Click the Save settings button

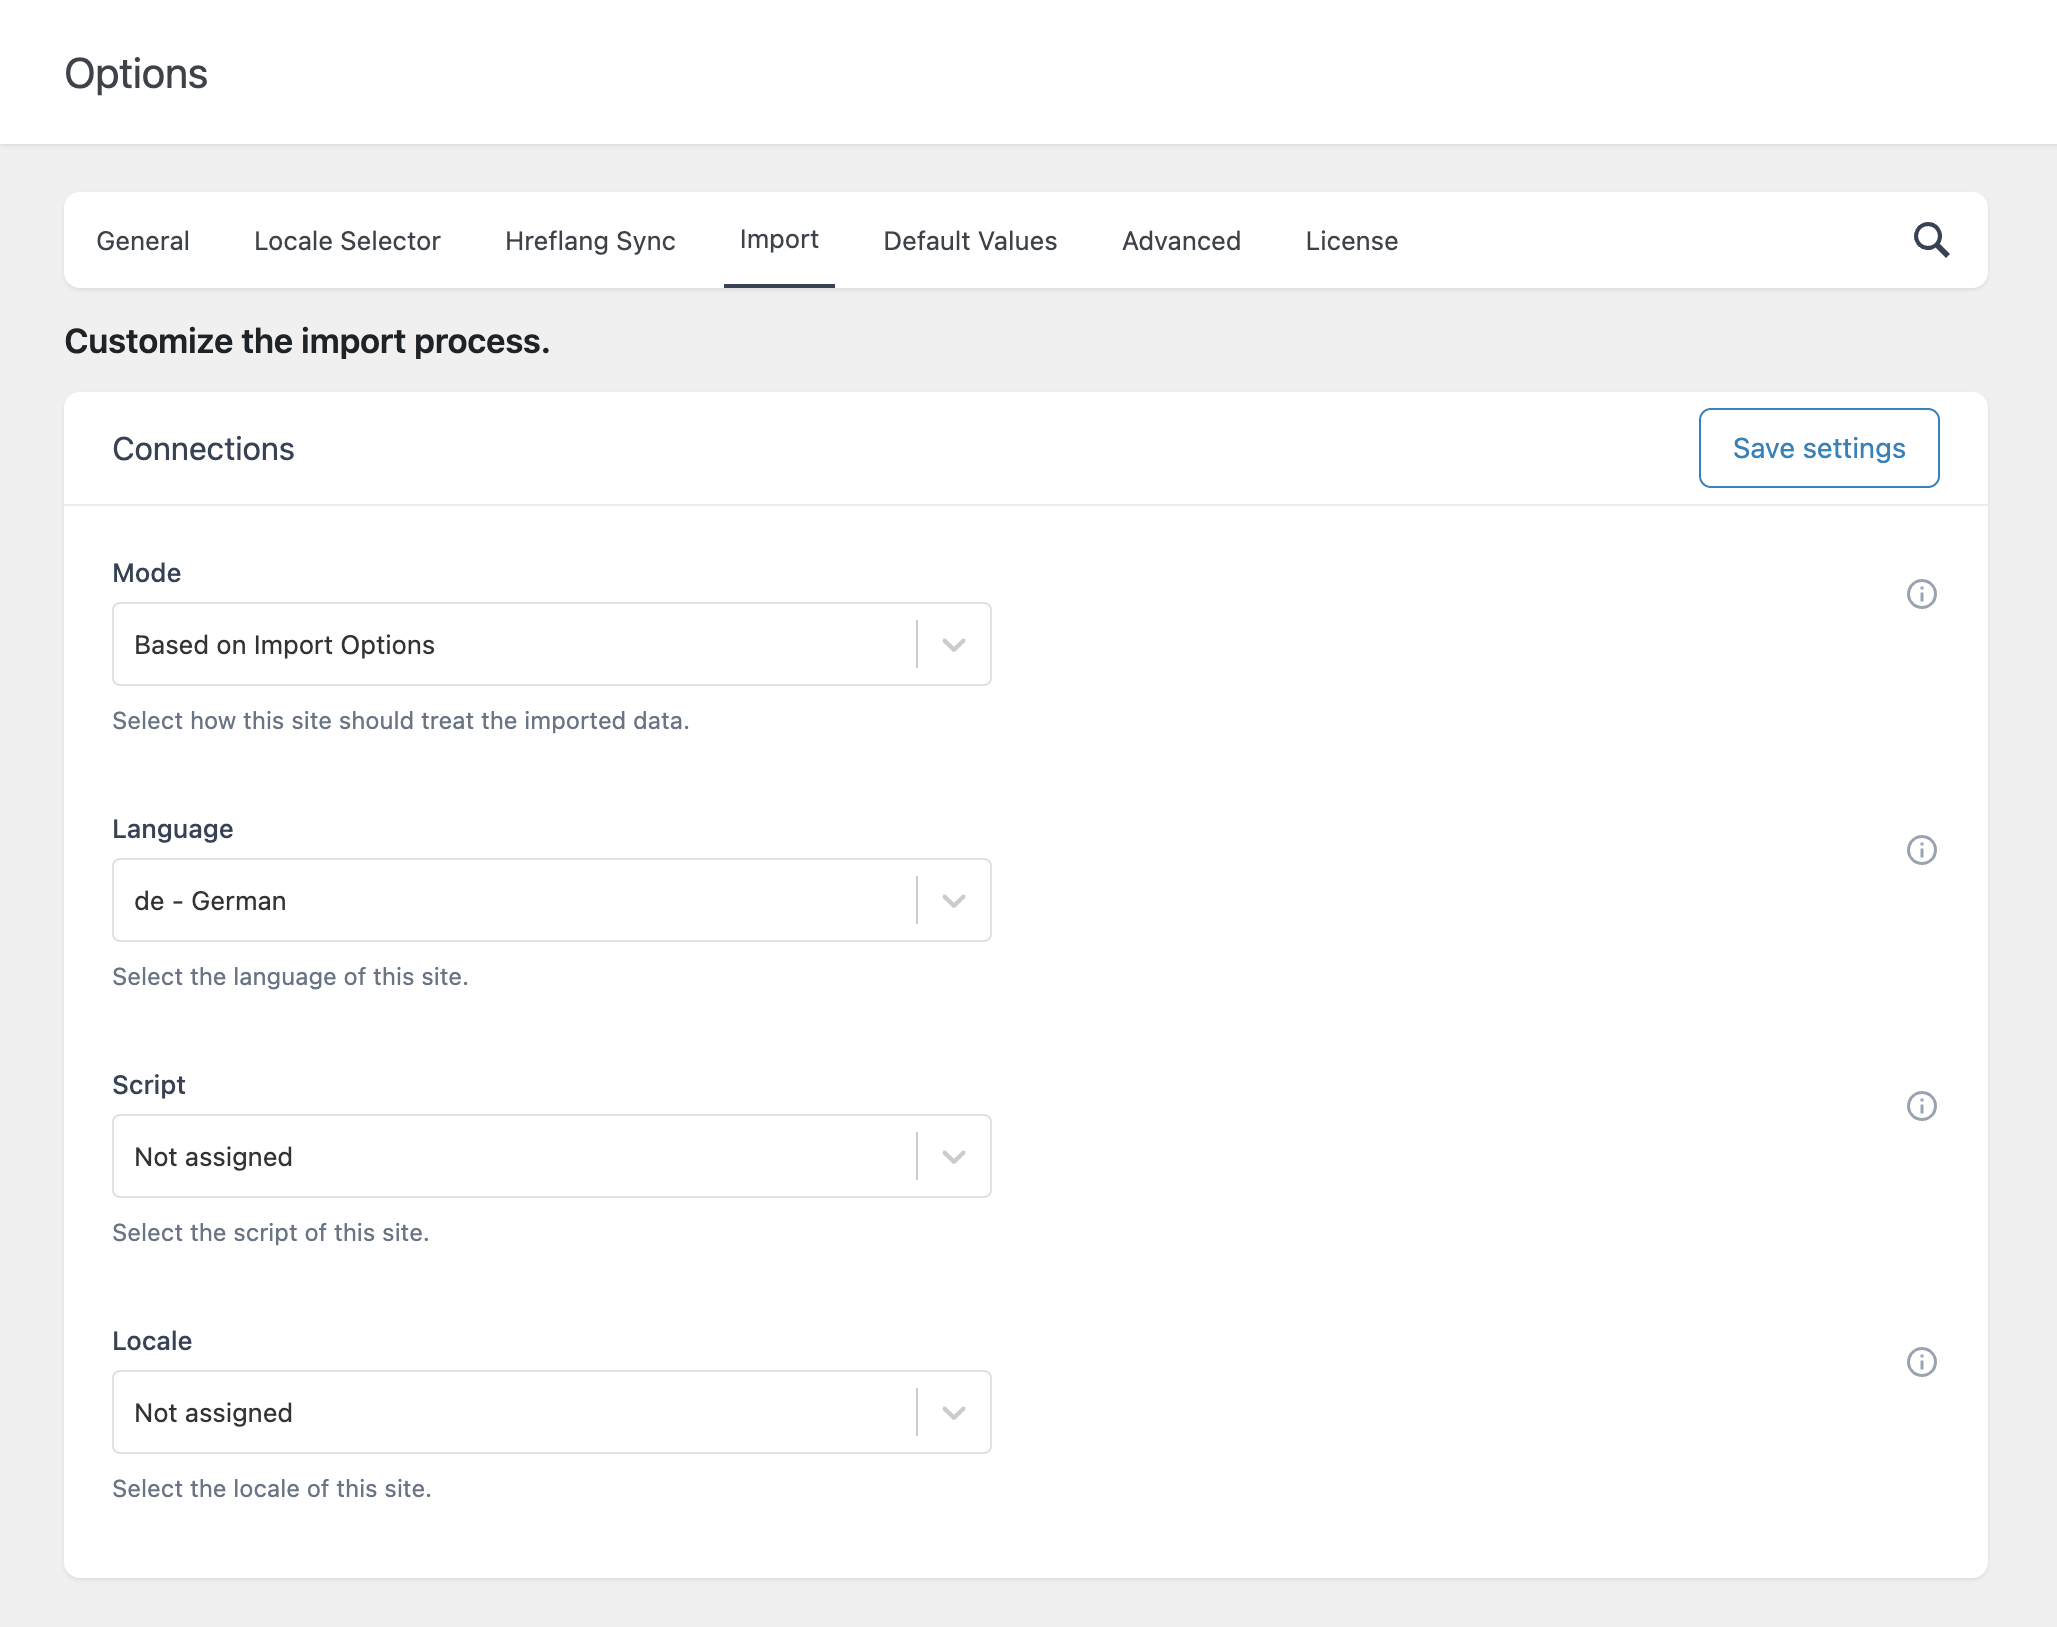[1818, 447]
